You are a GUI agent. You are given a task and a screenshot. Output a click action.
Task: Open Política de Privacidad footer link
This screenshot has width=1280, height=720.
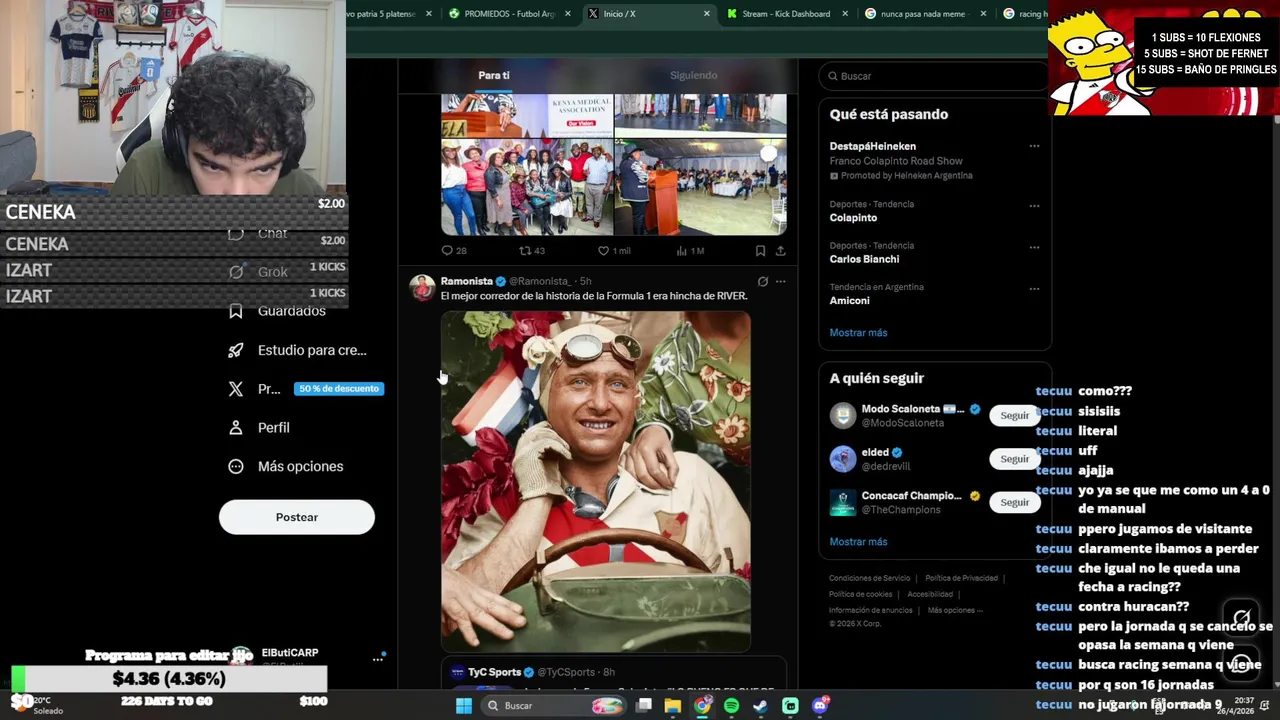(961, 578)
